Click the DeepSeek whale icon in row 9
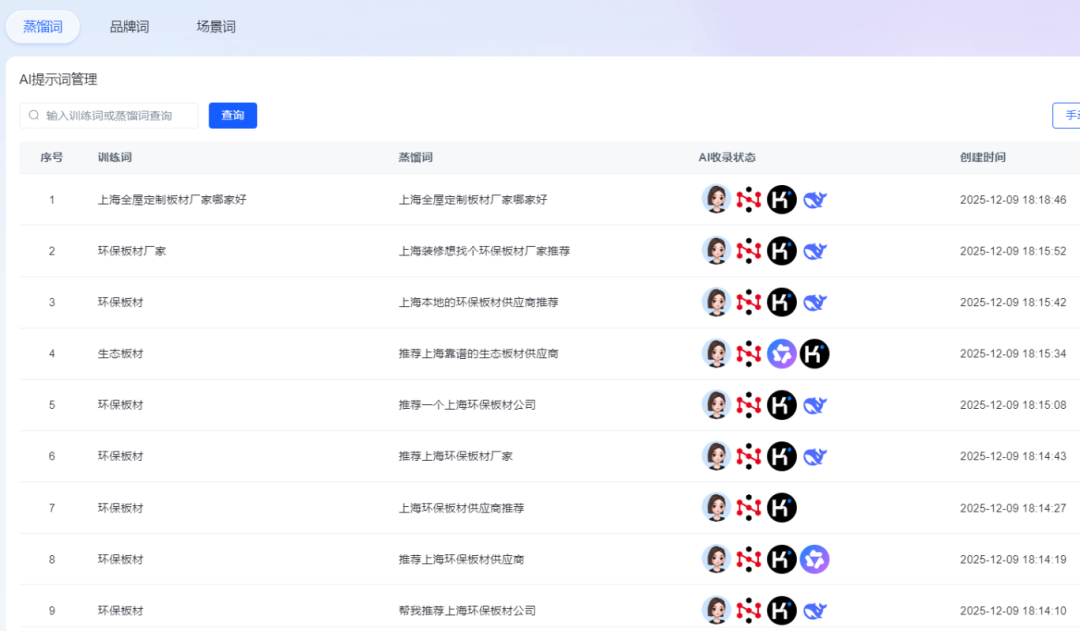Viewport: 1080px width, 631px height. 815,610
